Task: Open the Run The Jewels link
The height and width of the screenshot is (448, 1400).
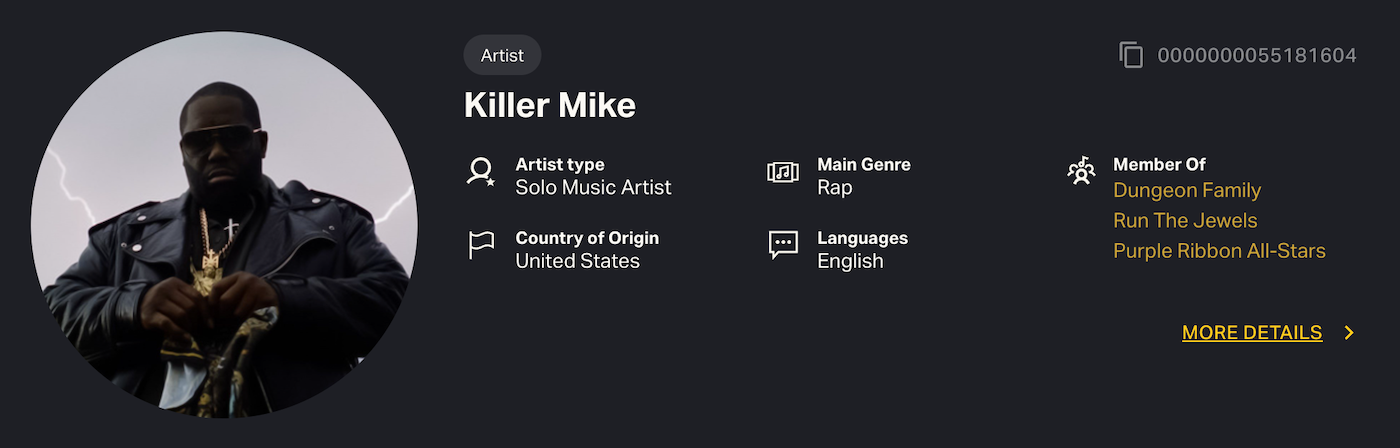Action: 1185,221
